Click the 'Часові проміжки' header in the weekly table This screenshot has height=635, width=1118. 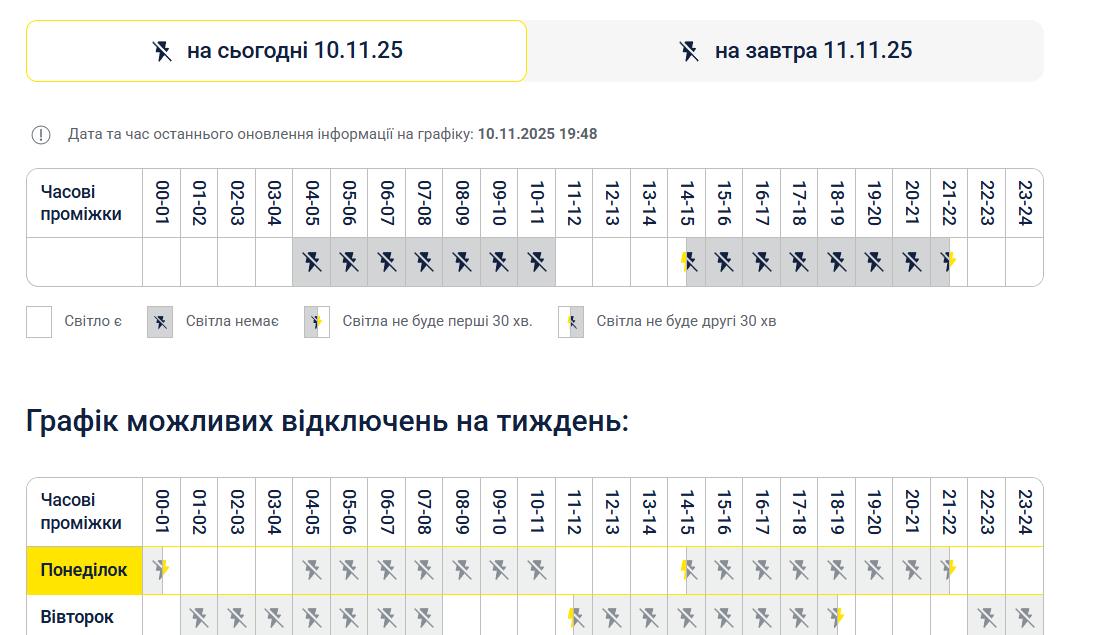click(81, 512)
